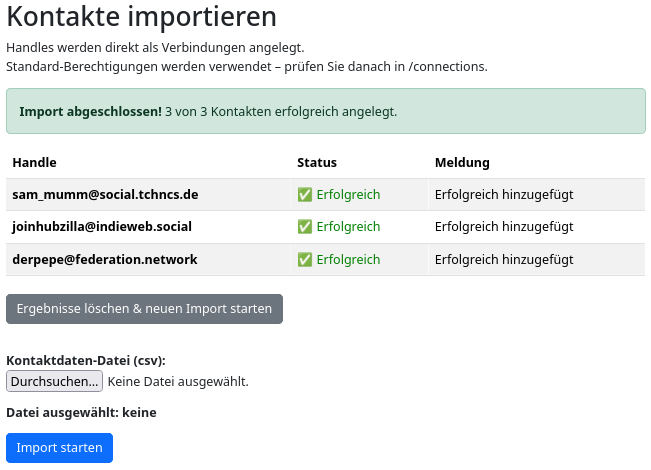Select the handle joinhubzilla@indieweb.social
The image size is (651, 470).
click(x=102, y=227)
